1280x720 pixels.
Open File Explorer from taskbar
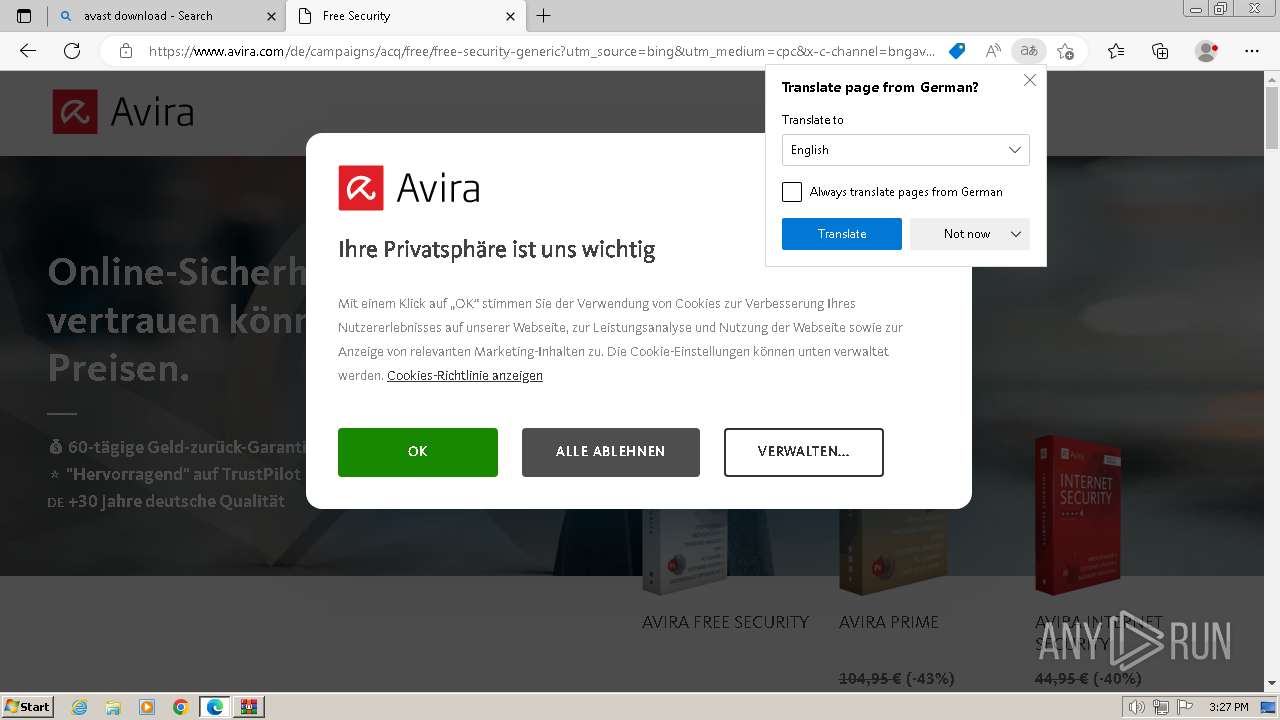(x=113, y=707)
